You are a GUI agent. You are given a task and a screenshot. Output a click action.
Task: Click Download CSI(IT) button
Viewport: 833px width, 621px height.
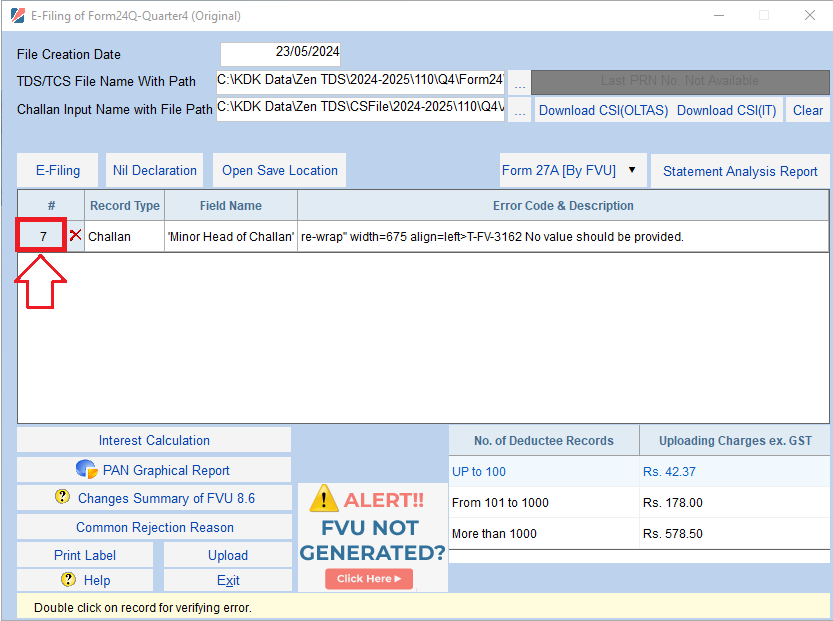[x=726, y=110]
